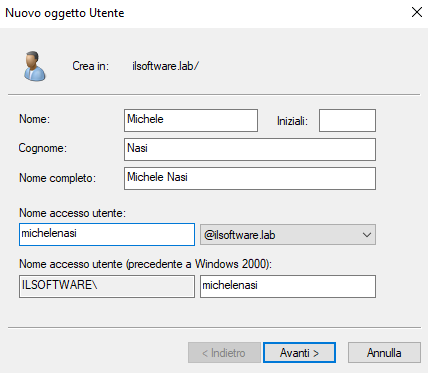Click the Nome accesso utente (precedente a Windows 2000) label

tap(146, 264)
